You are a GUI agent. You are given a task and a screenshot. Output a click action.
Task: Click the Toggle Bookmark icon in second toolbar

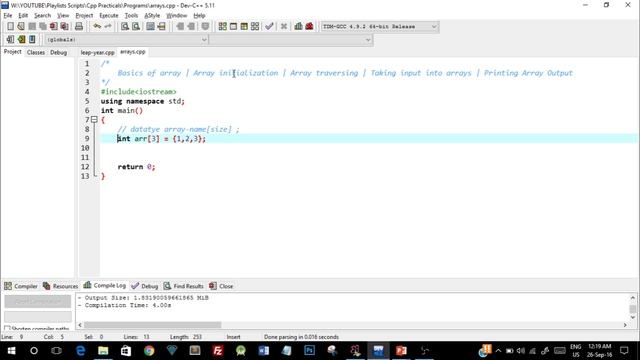(x=21, y=40)
